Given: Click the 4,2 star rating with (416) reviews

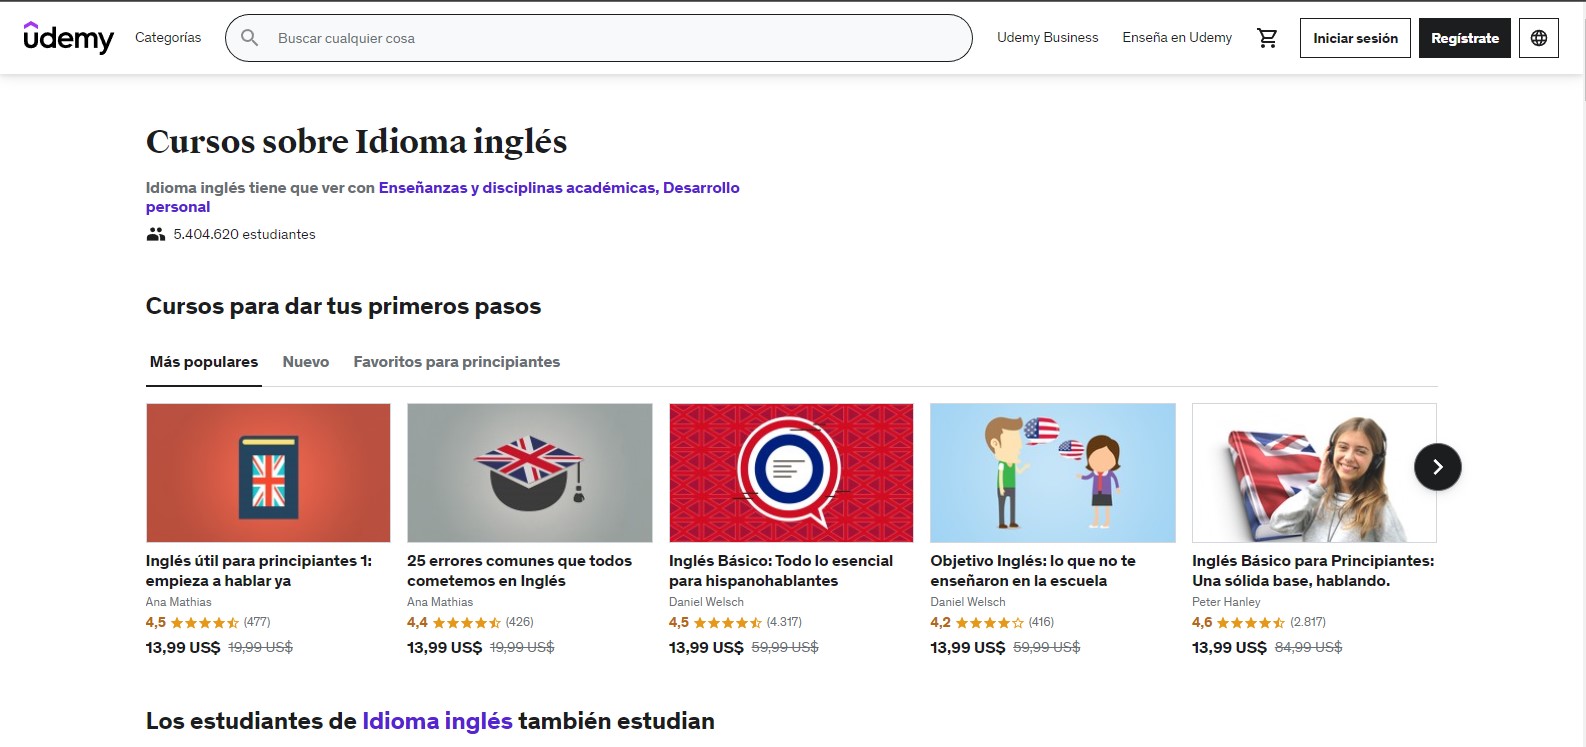Looking at the screenshot, I should (992, 622).
